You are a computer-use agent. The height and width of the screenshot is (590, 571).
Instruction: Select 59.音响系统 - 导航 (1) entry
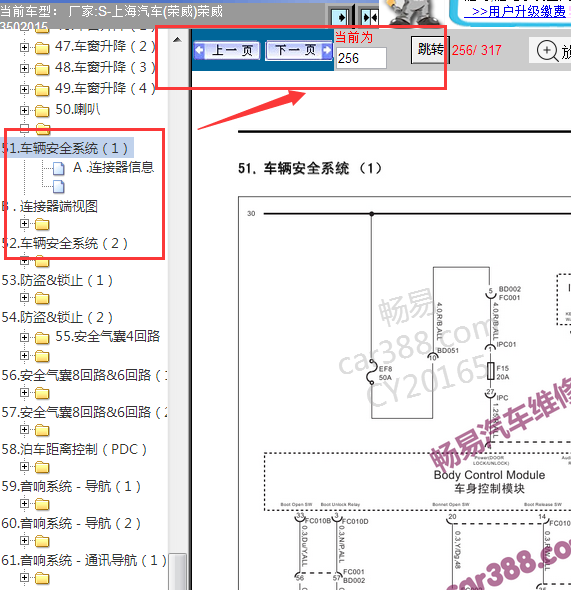[x=71, y=486]
